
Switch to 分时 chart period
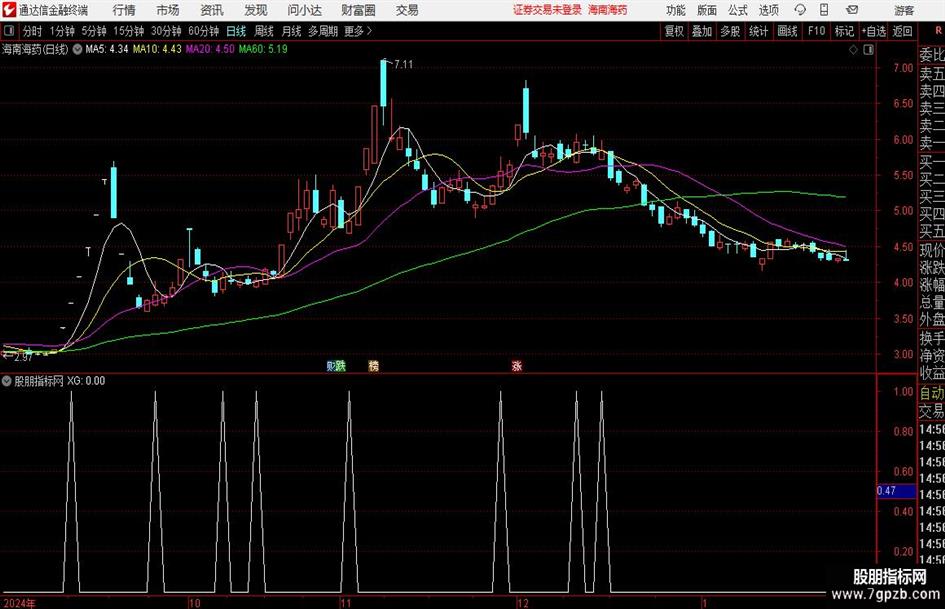(x=32, y=31)
